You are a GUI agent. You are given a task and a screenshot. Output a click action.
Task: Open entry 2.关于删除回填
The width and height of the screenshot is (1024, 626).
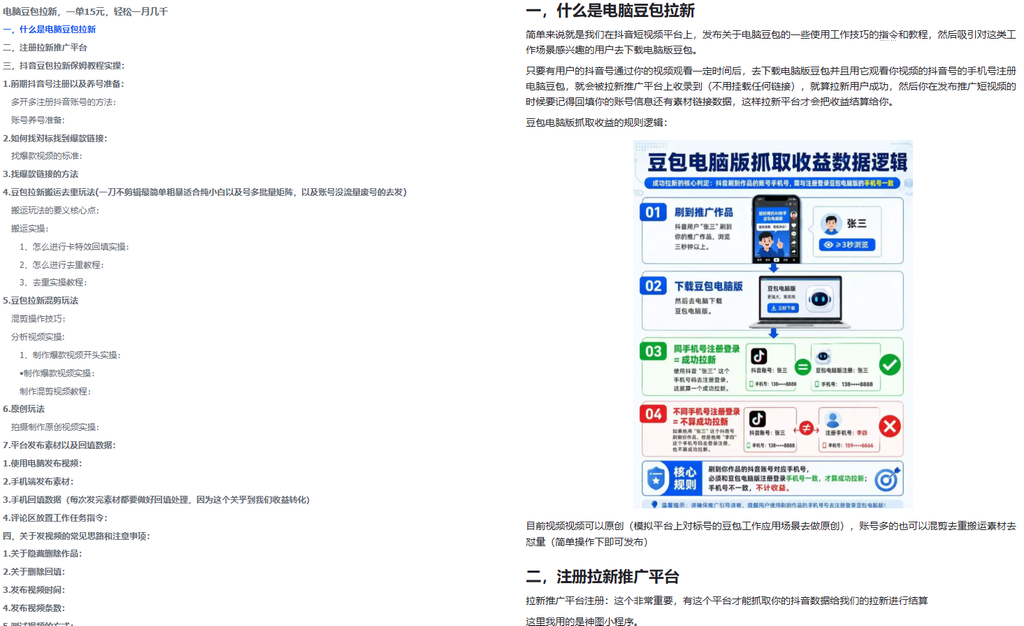coord(34,572)
